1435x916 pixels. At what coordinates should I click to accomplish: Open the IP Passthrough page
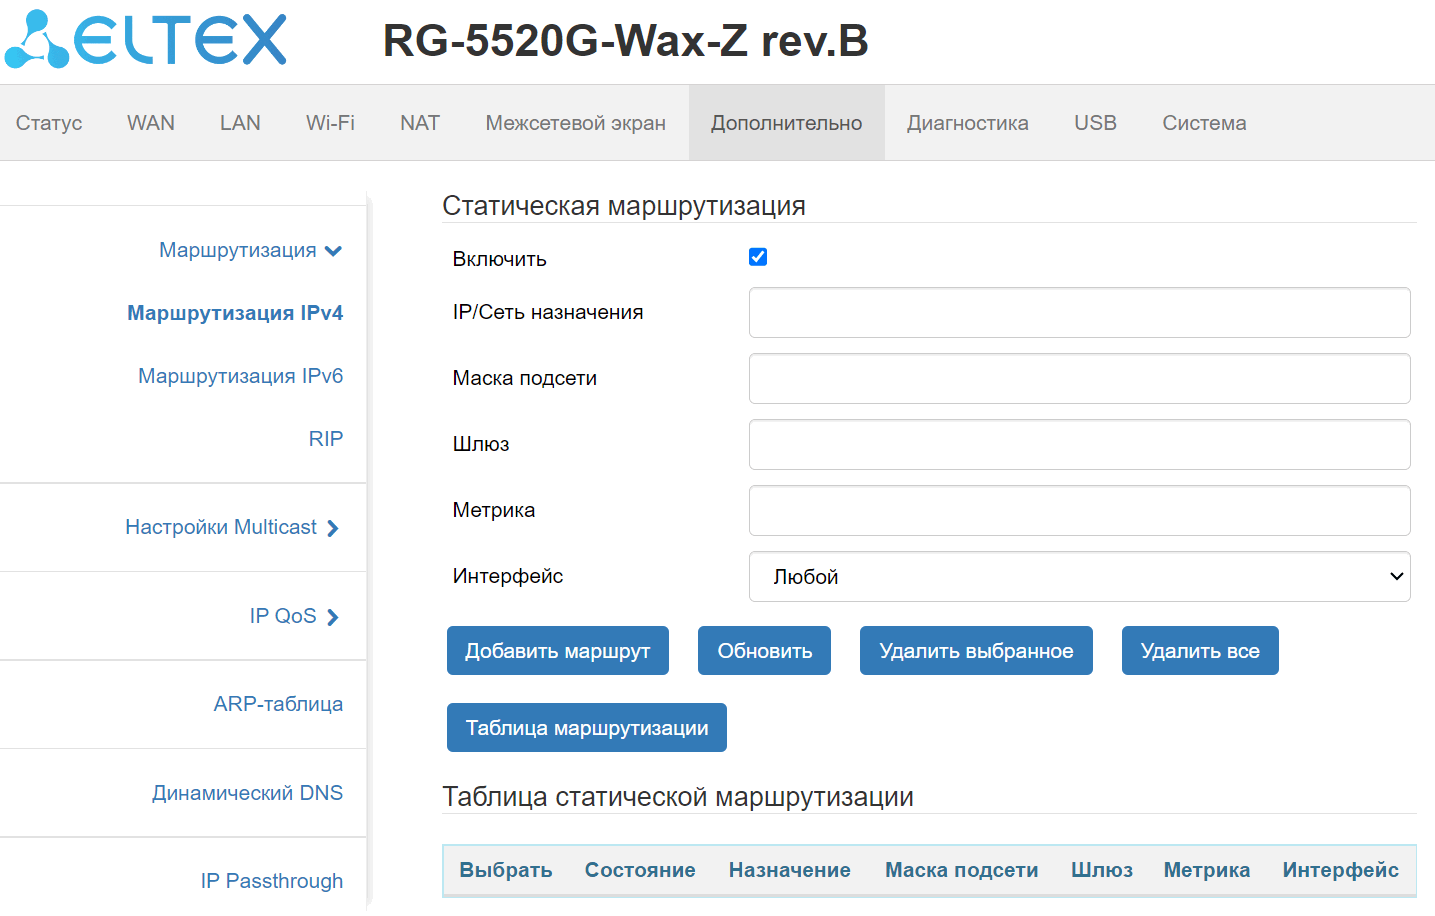[x=272, y=881]
